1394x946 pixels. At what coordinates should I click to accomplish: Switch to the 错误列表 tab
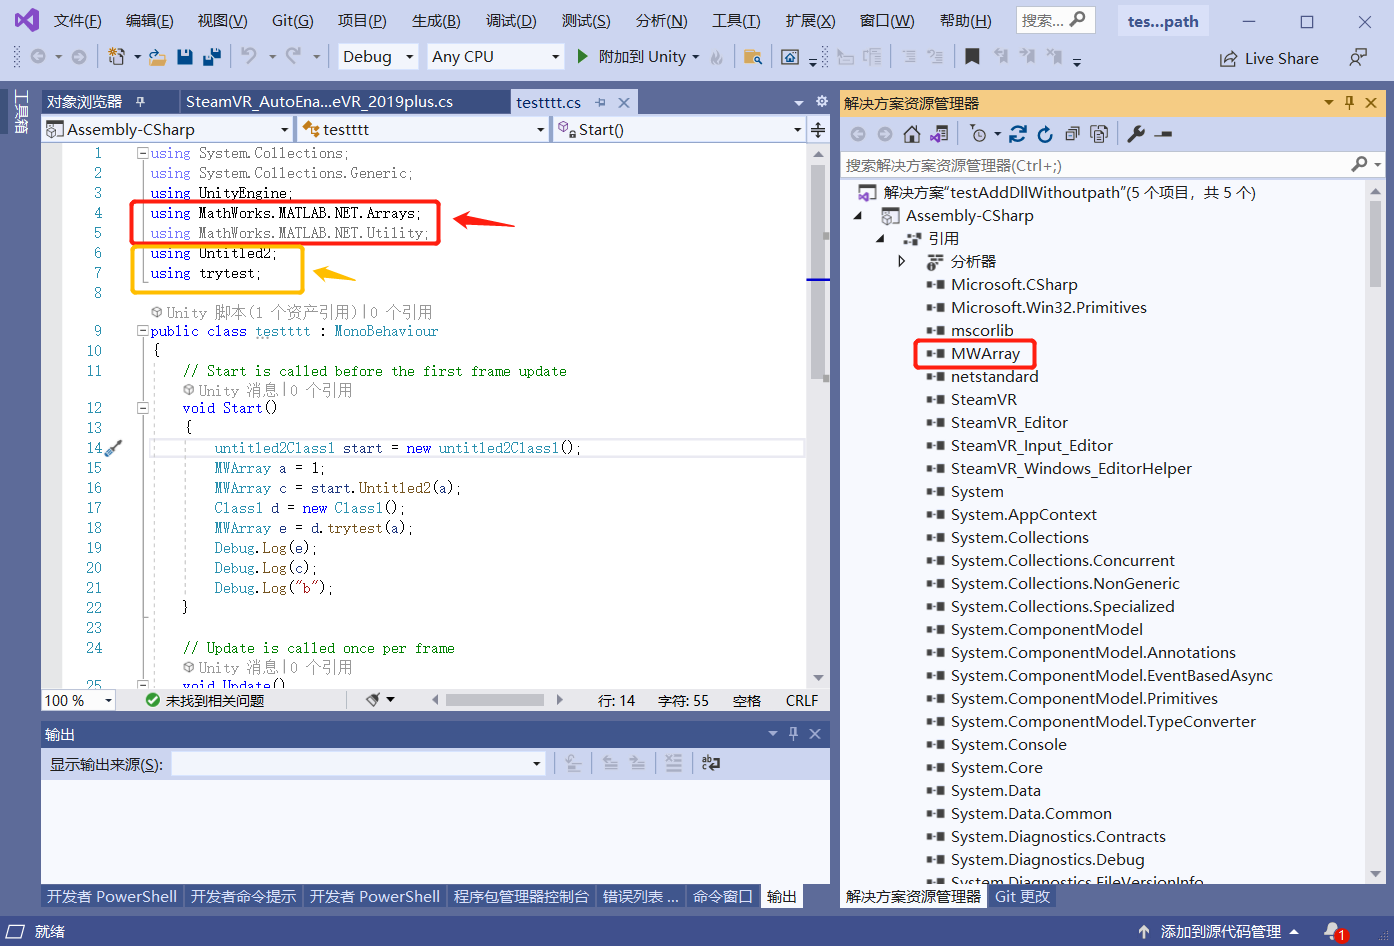click(640, 896)
